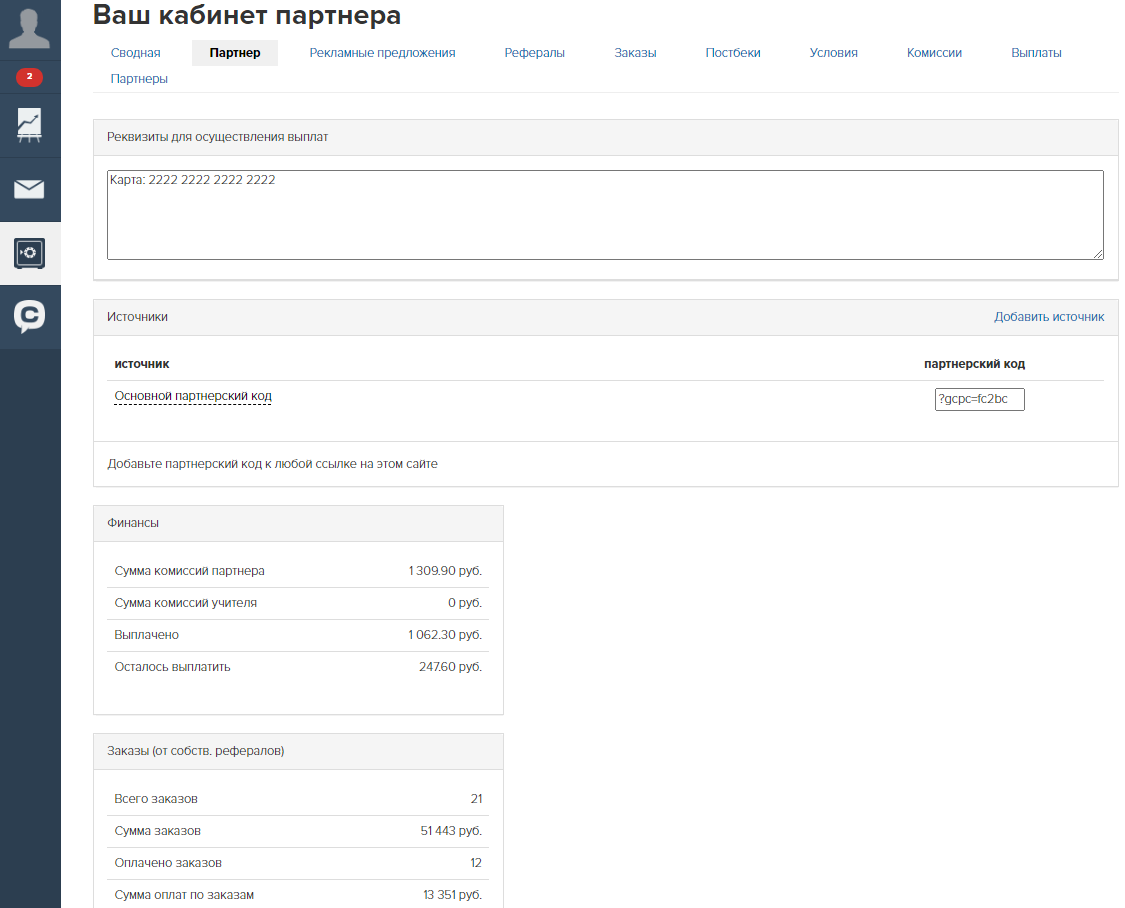Click the red notification badge showing 2
1125x908 pixels.
(29, 76)
